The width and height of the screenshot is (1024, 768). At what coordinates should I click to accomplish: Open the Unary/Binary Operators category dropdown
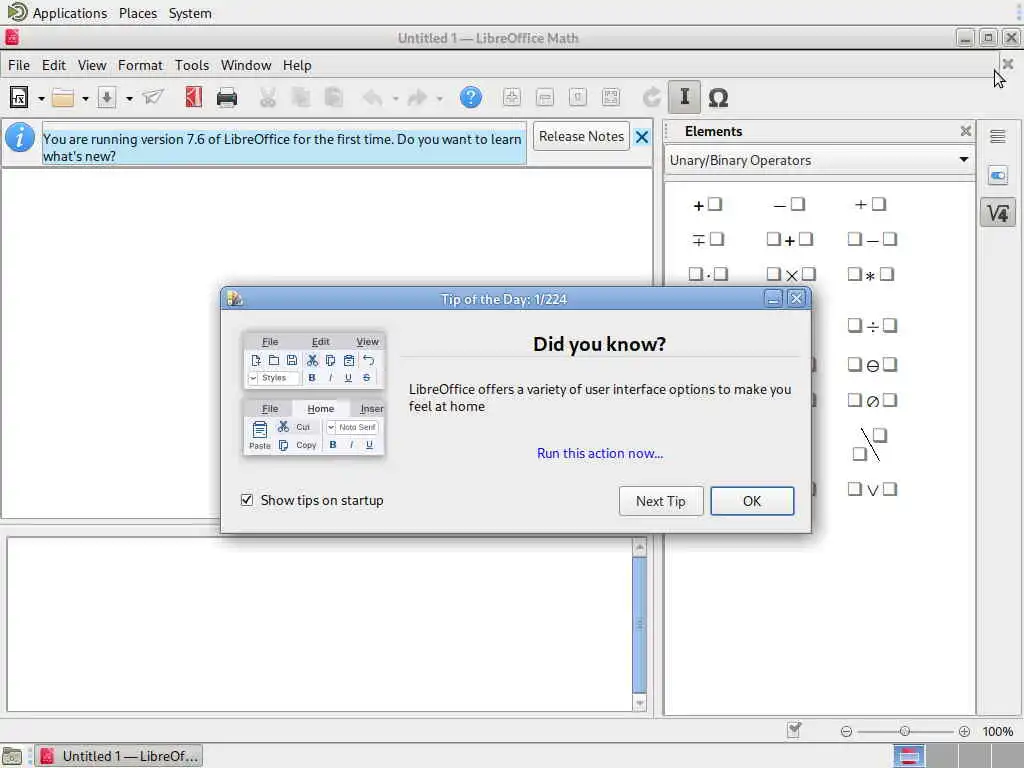coord(819,160)
